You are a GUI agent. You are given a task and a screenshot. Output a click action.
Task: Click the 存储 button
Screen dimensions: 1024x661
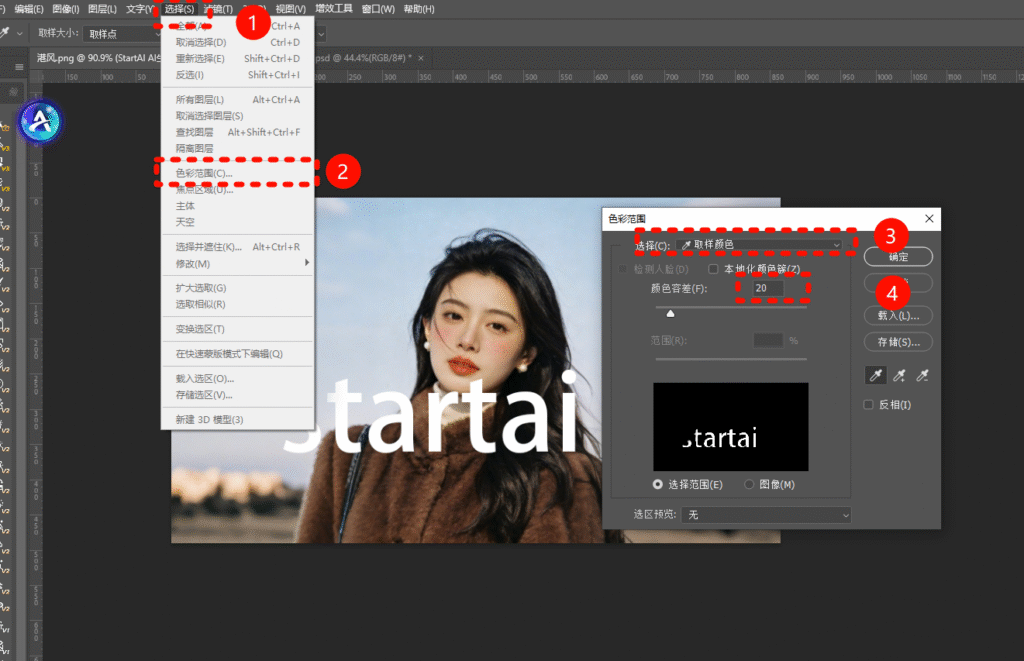[x=898, y=342]
